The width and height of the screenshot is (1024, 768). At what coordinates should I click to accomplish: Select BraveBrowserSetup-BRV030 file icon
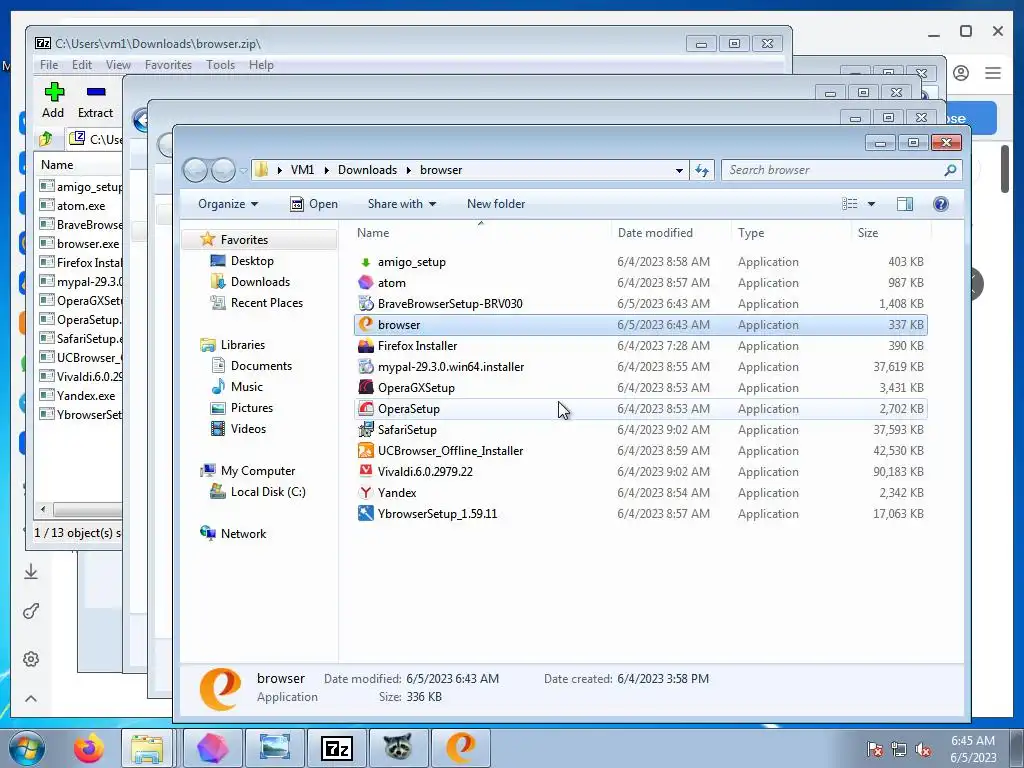coord(366,304)
